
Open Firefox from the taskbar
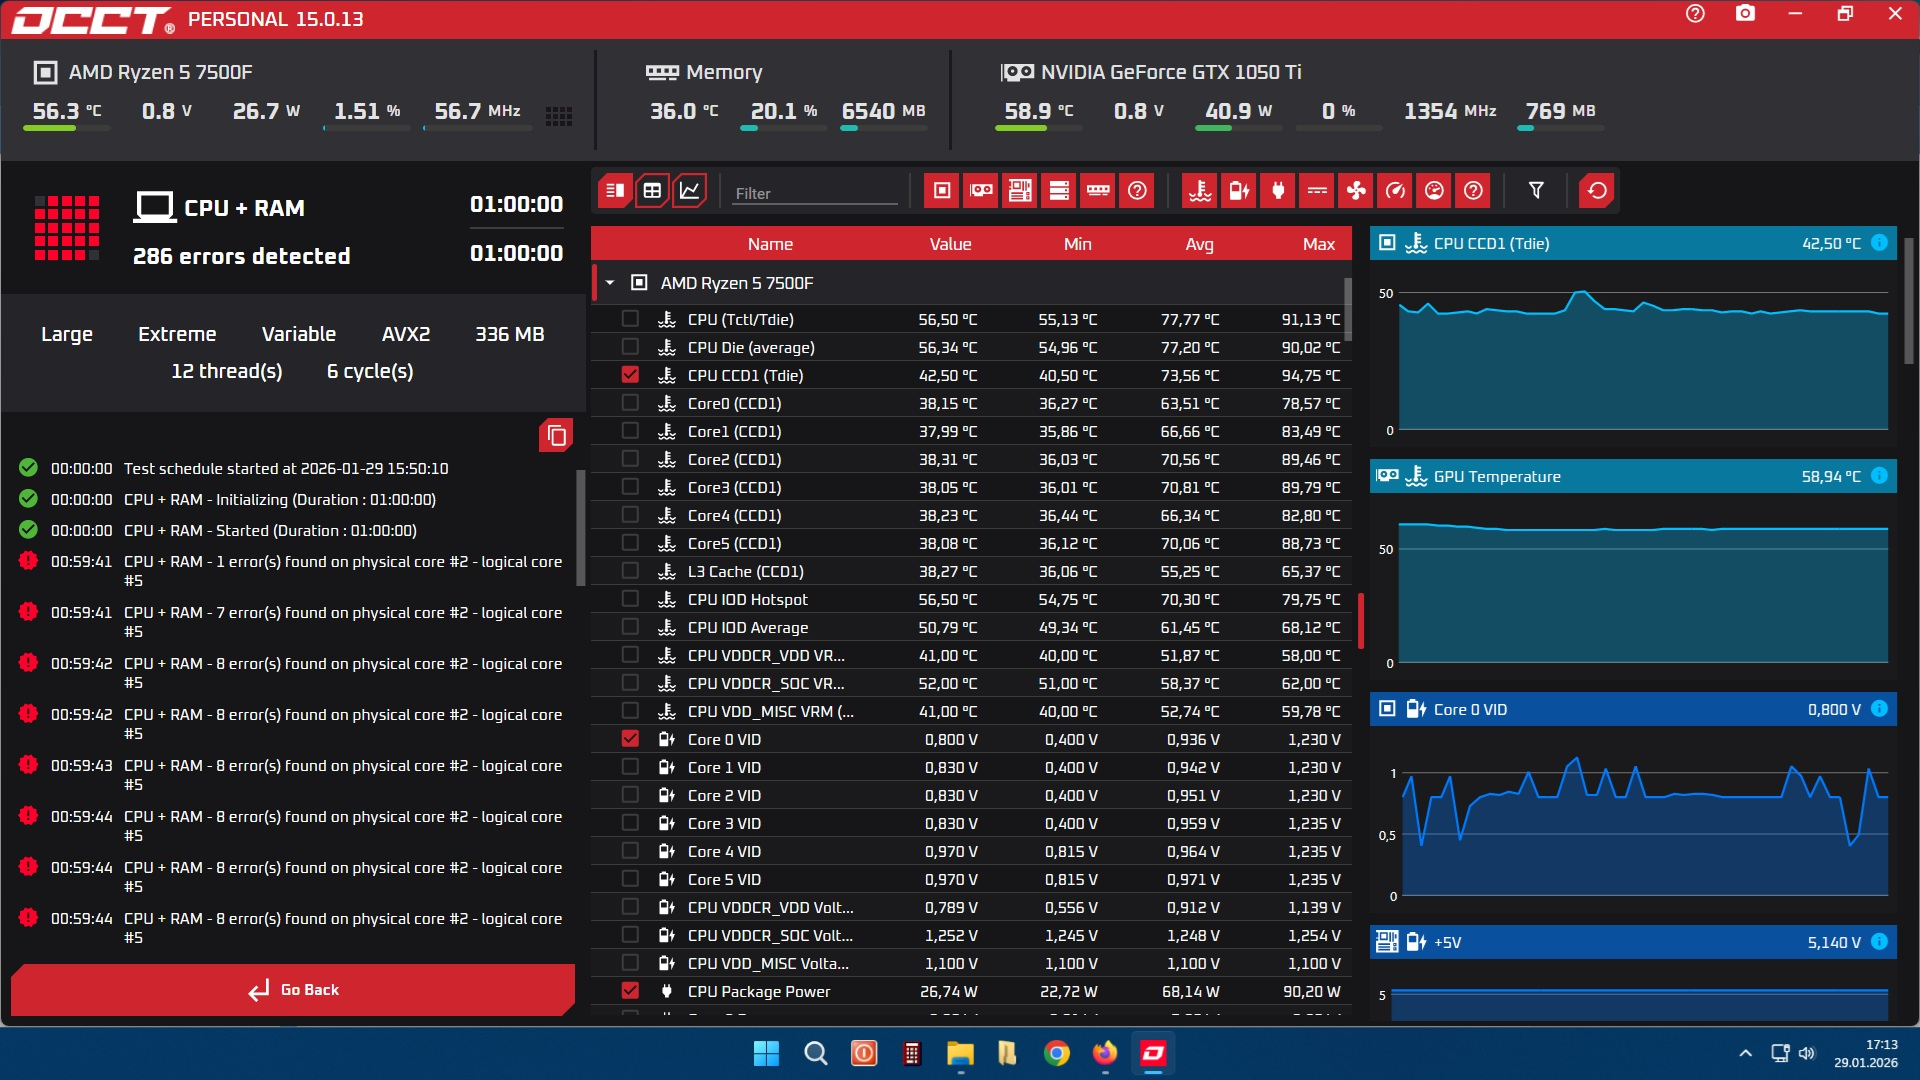1104,1053
